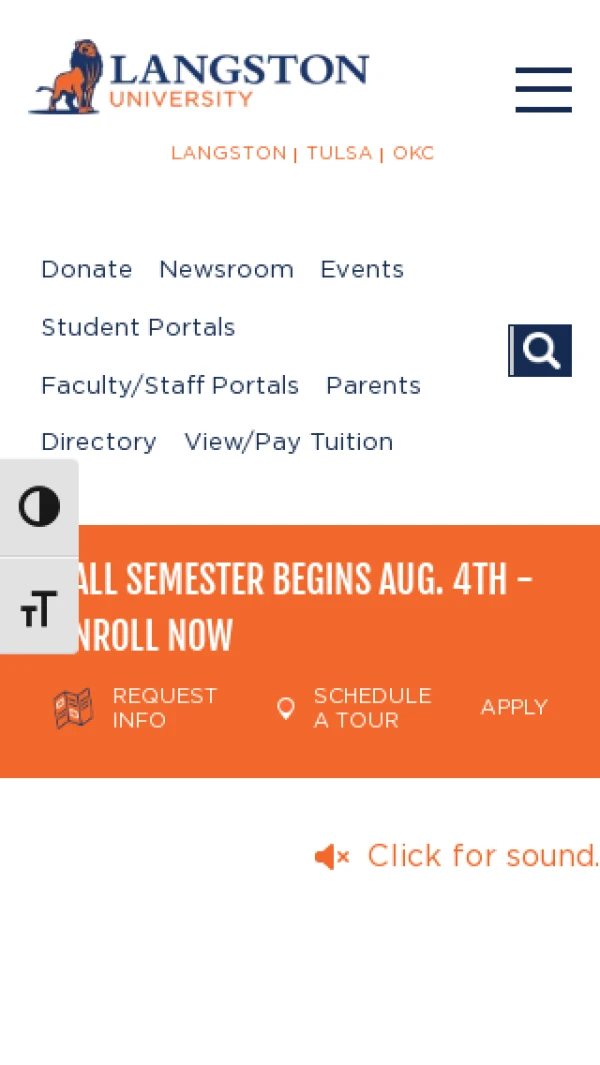Open the hamburger navigation menu
The image size is (600, 1065).
point(543,90)
